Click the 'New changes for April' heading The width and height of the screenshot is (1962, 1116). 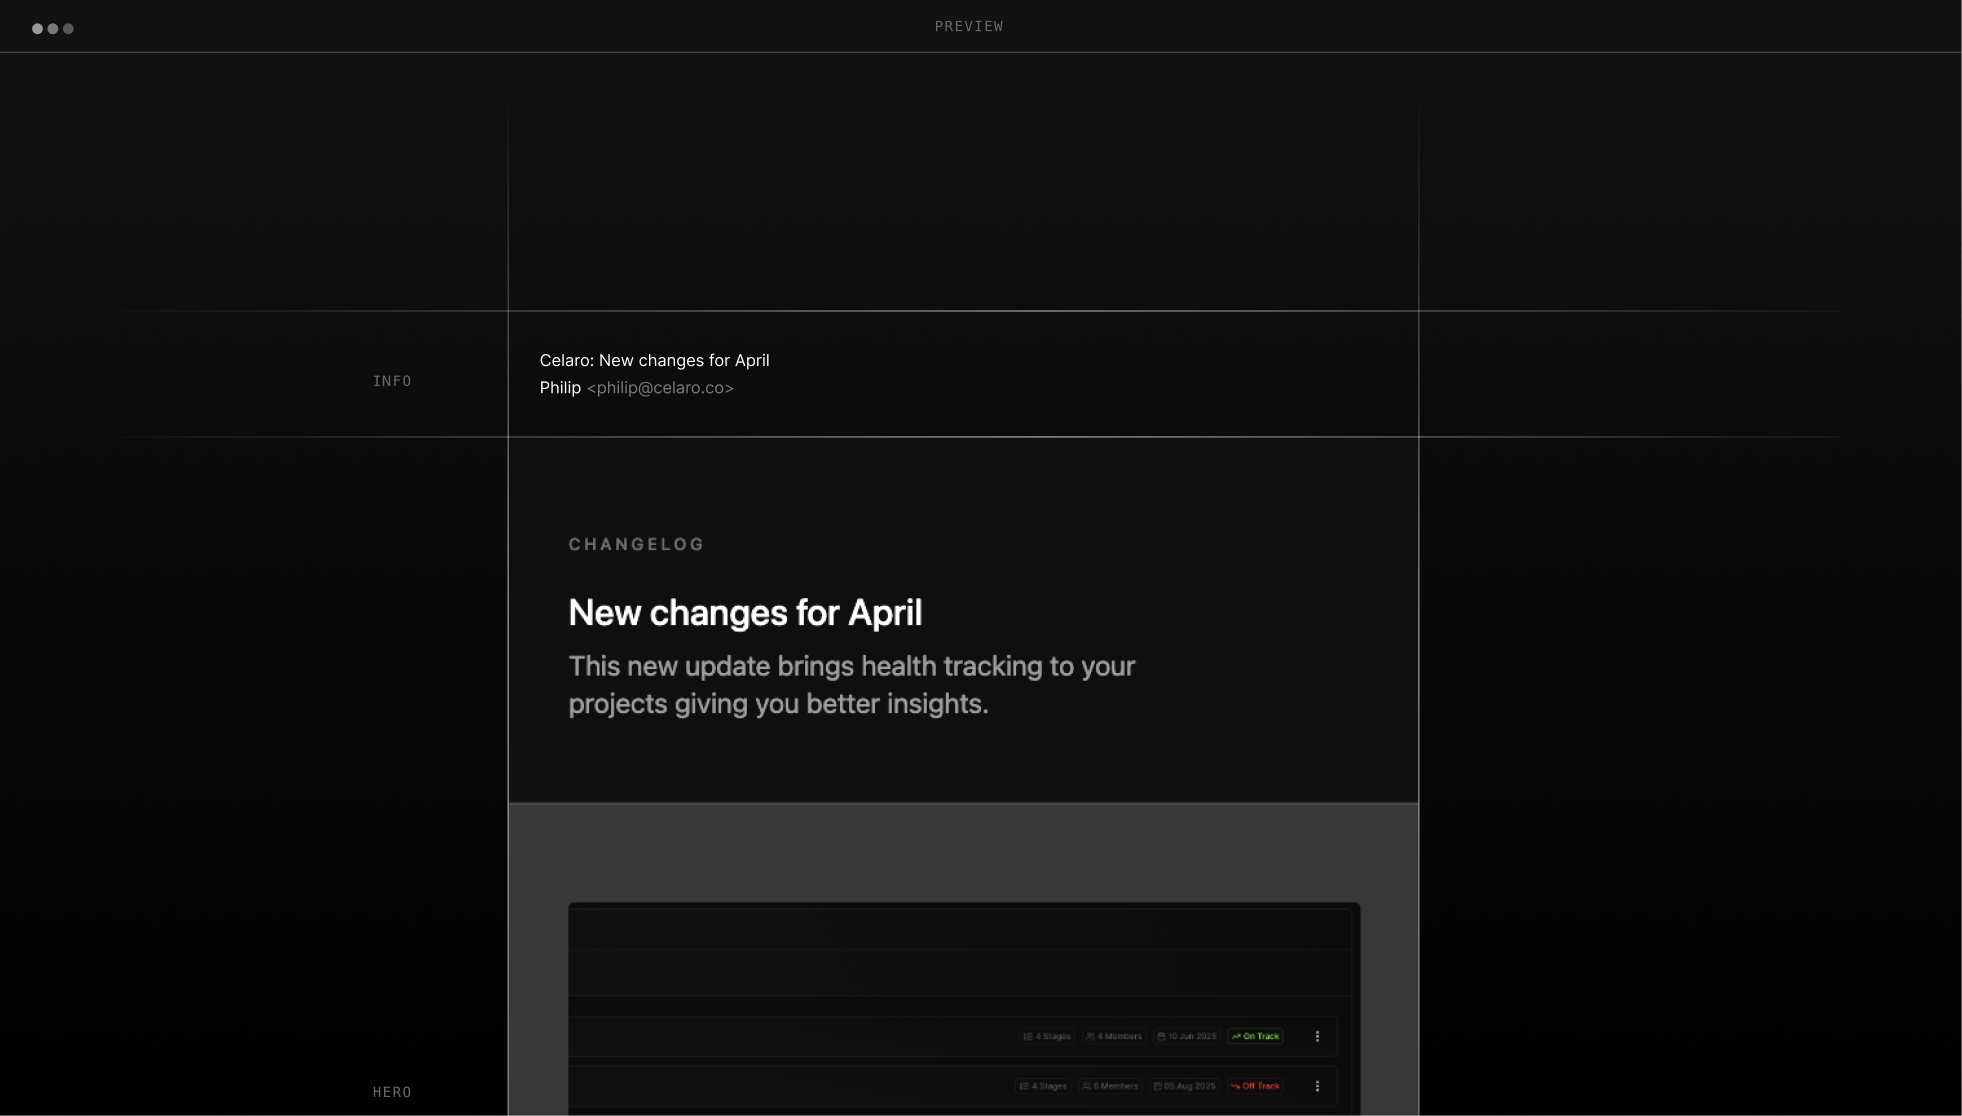pyautogui.click(x=745, y=613)
